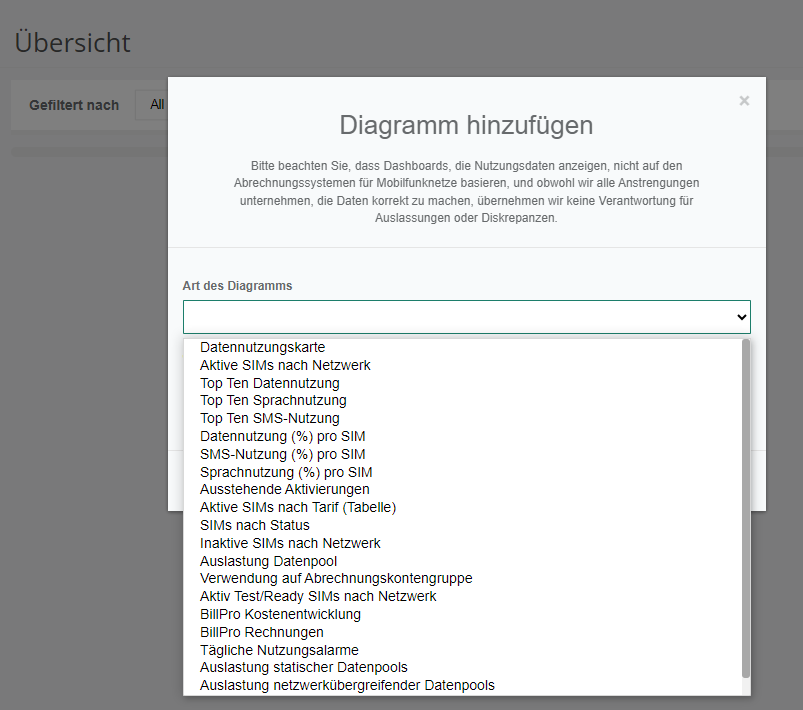This screenshot has height=710, width=803.
Task: Select "Tägliche Nutzungsalarme"
Action: (x=279, y=650)
